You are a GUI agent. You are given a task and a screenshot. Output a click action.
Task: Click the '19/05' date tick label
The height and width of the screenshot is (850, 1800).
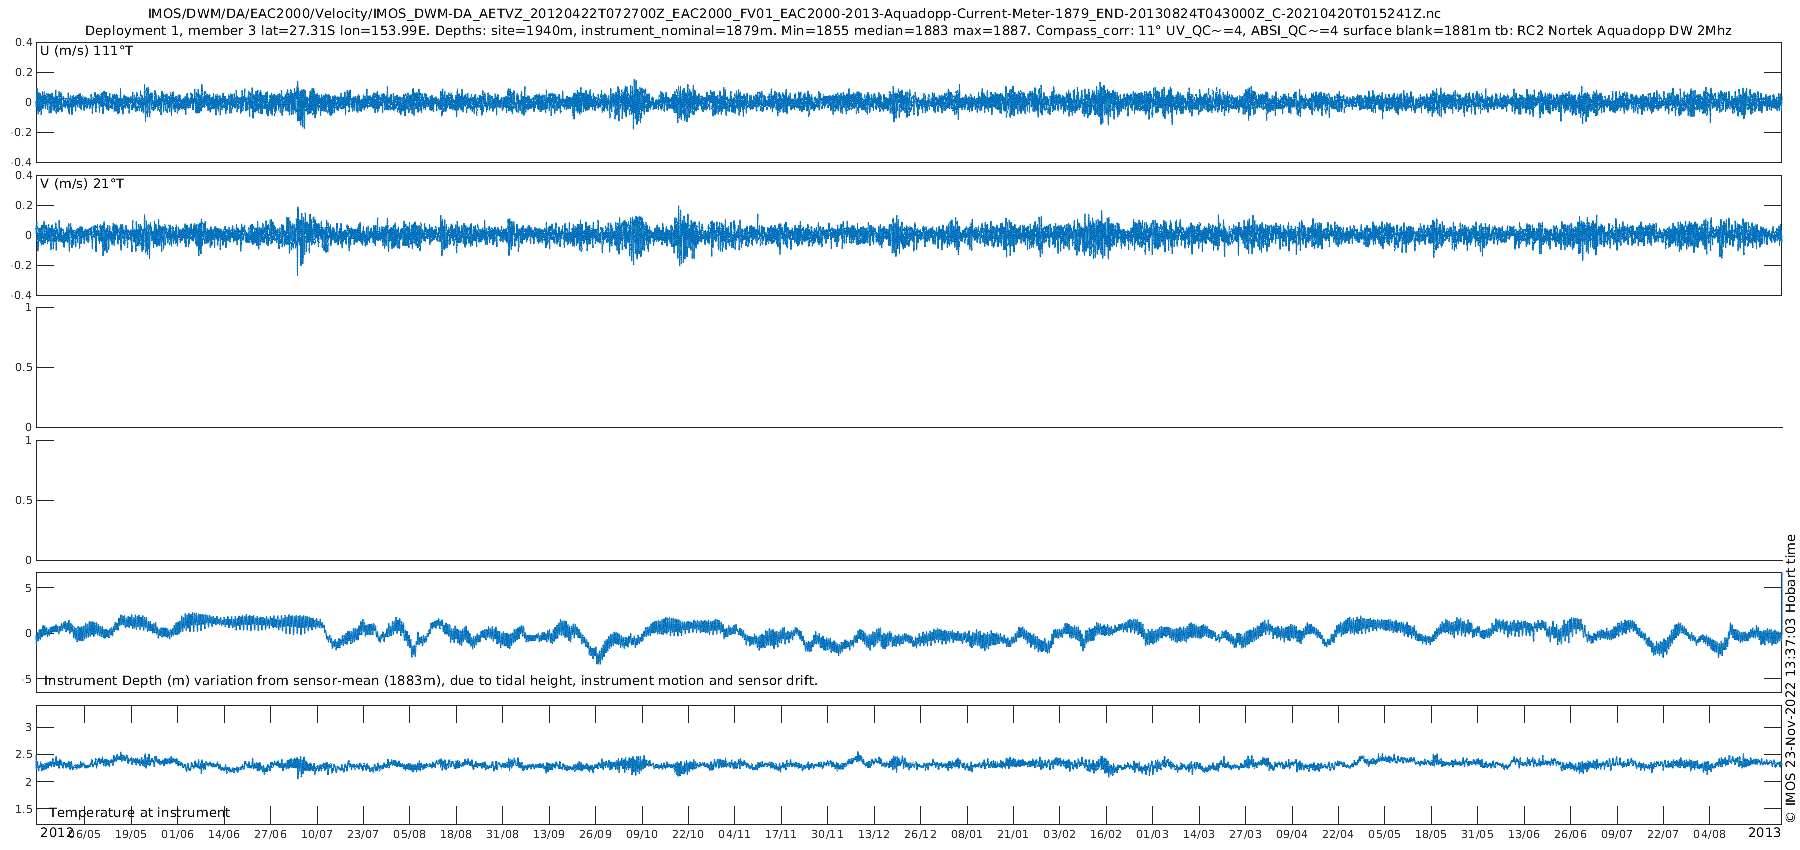pos(131,834)
